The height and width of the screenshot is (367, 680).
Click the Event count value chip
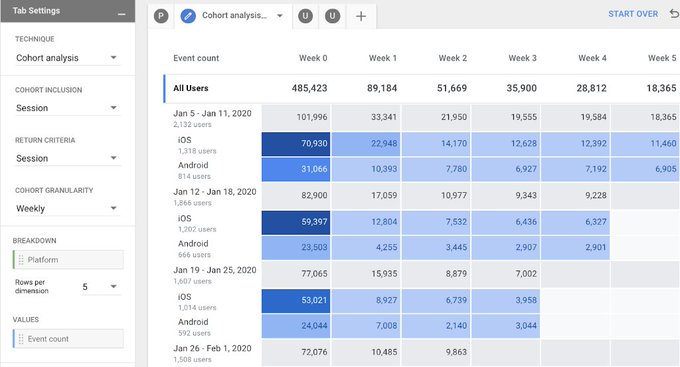[x=68, y=339]
